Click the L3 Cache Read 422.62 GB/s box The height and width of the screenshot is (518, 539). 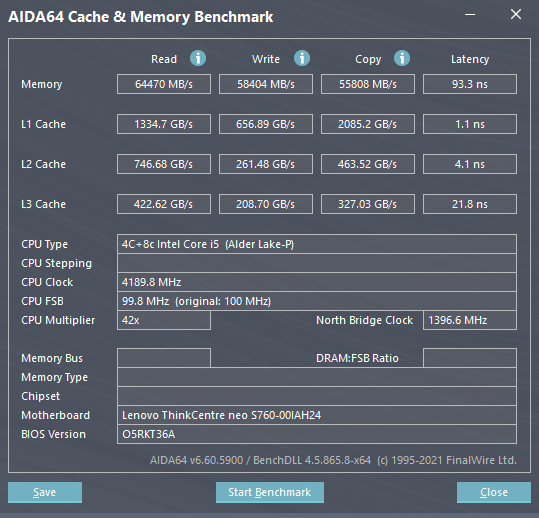point(164,204)
